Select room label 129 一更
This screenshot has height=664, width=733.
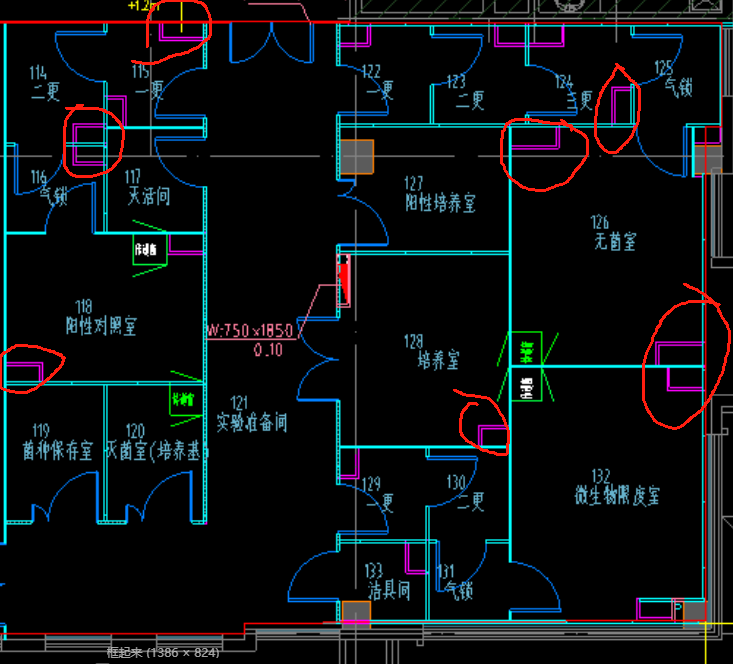click(x=378, y=494)
